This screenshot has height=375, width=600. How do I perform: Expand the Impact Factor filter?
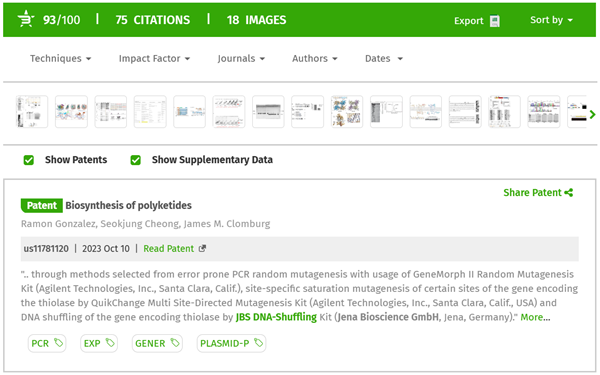154,59
